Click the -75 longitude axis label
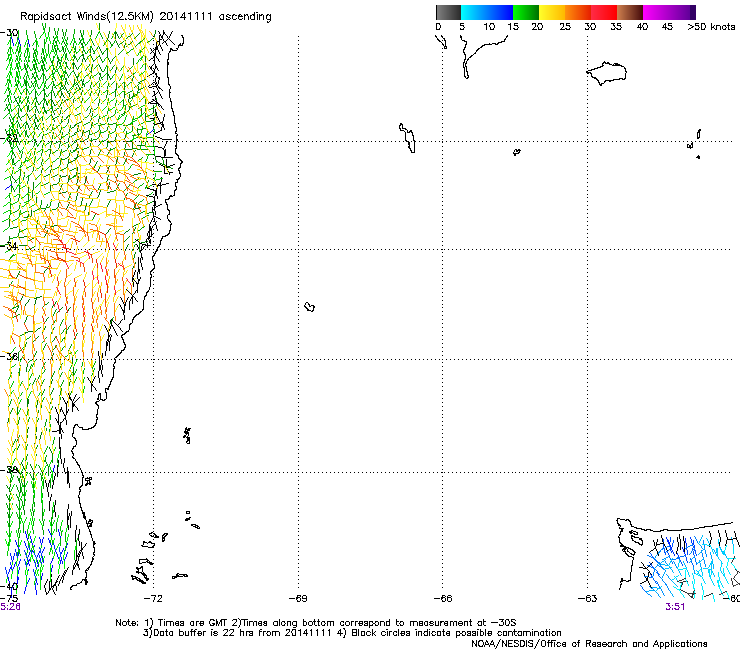This screenshot has width=740, height=650. 9,598
